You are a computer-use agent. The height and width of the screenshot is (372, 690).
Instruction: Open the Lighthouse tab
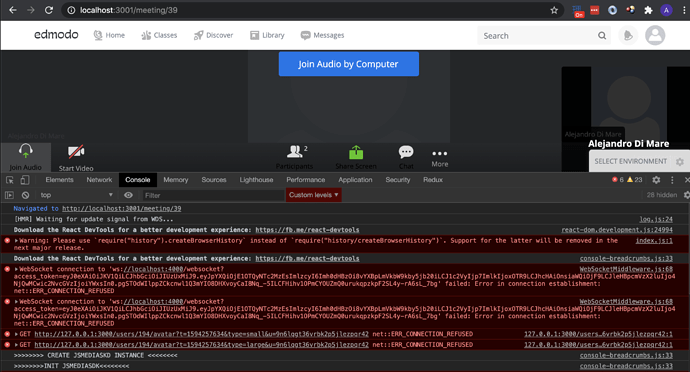(256, 180)
